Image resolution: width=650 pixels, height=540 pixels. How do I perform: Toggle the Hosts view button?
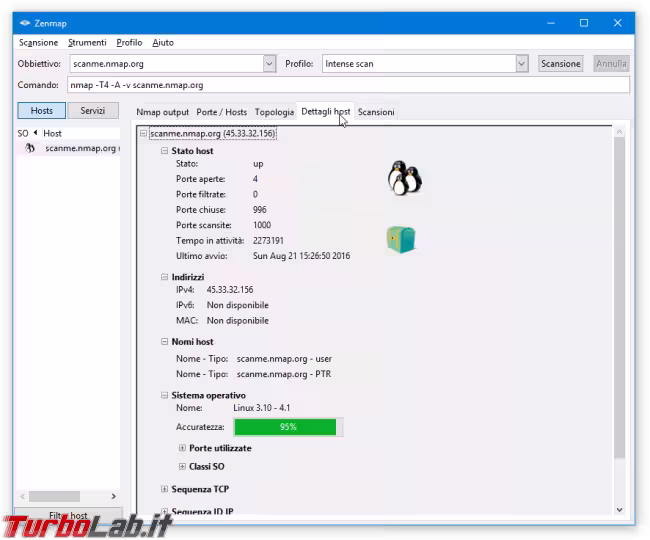(41, 111)
